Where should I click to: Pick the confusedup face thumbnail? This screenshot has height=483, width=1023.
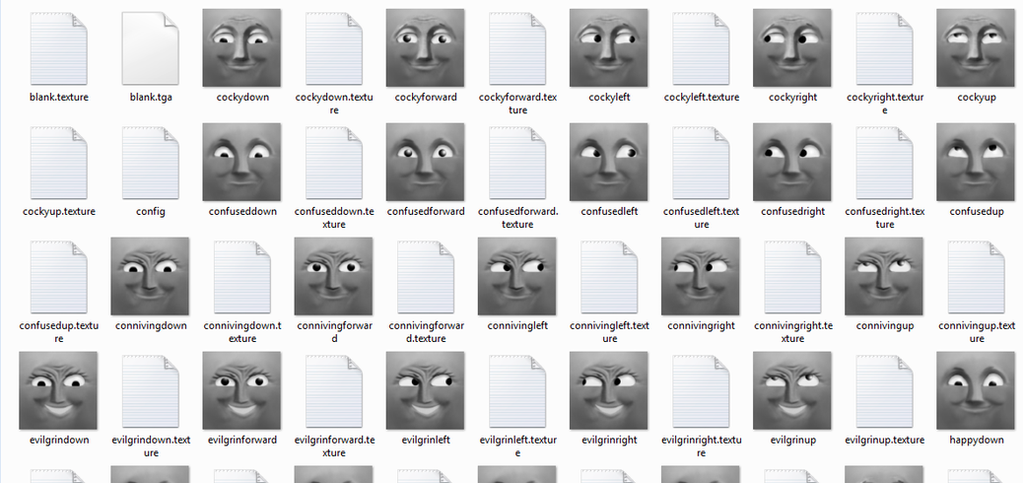click(x=975, y=162)
